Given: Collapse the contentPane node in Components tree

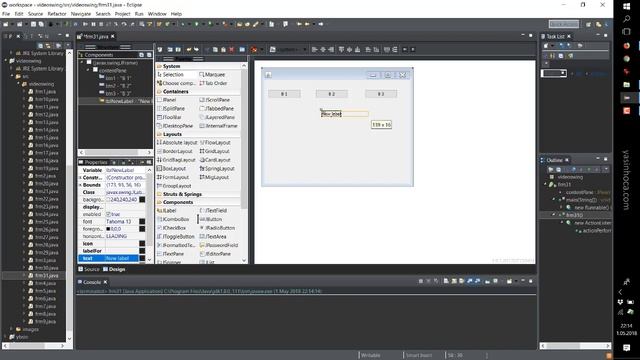Looking at the screenshot, I should tap(88, 70).
